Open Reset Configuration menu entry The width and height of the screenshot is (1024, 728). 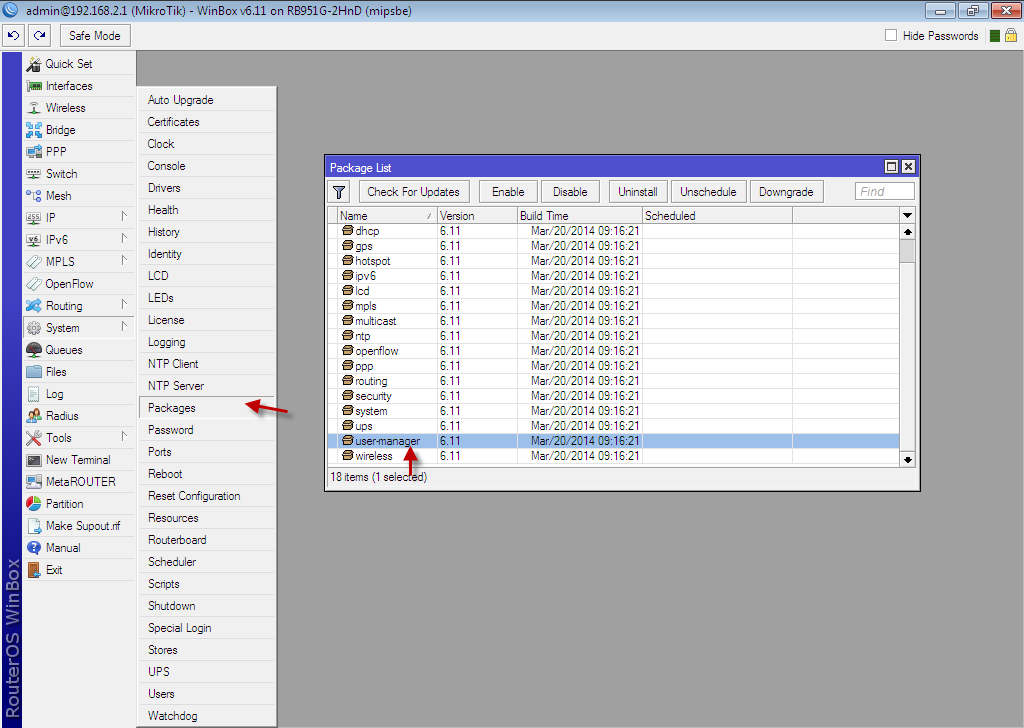click(207, 496)
